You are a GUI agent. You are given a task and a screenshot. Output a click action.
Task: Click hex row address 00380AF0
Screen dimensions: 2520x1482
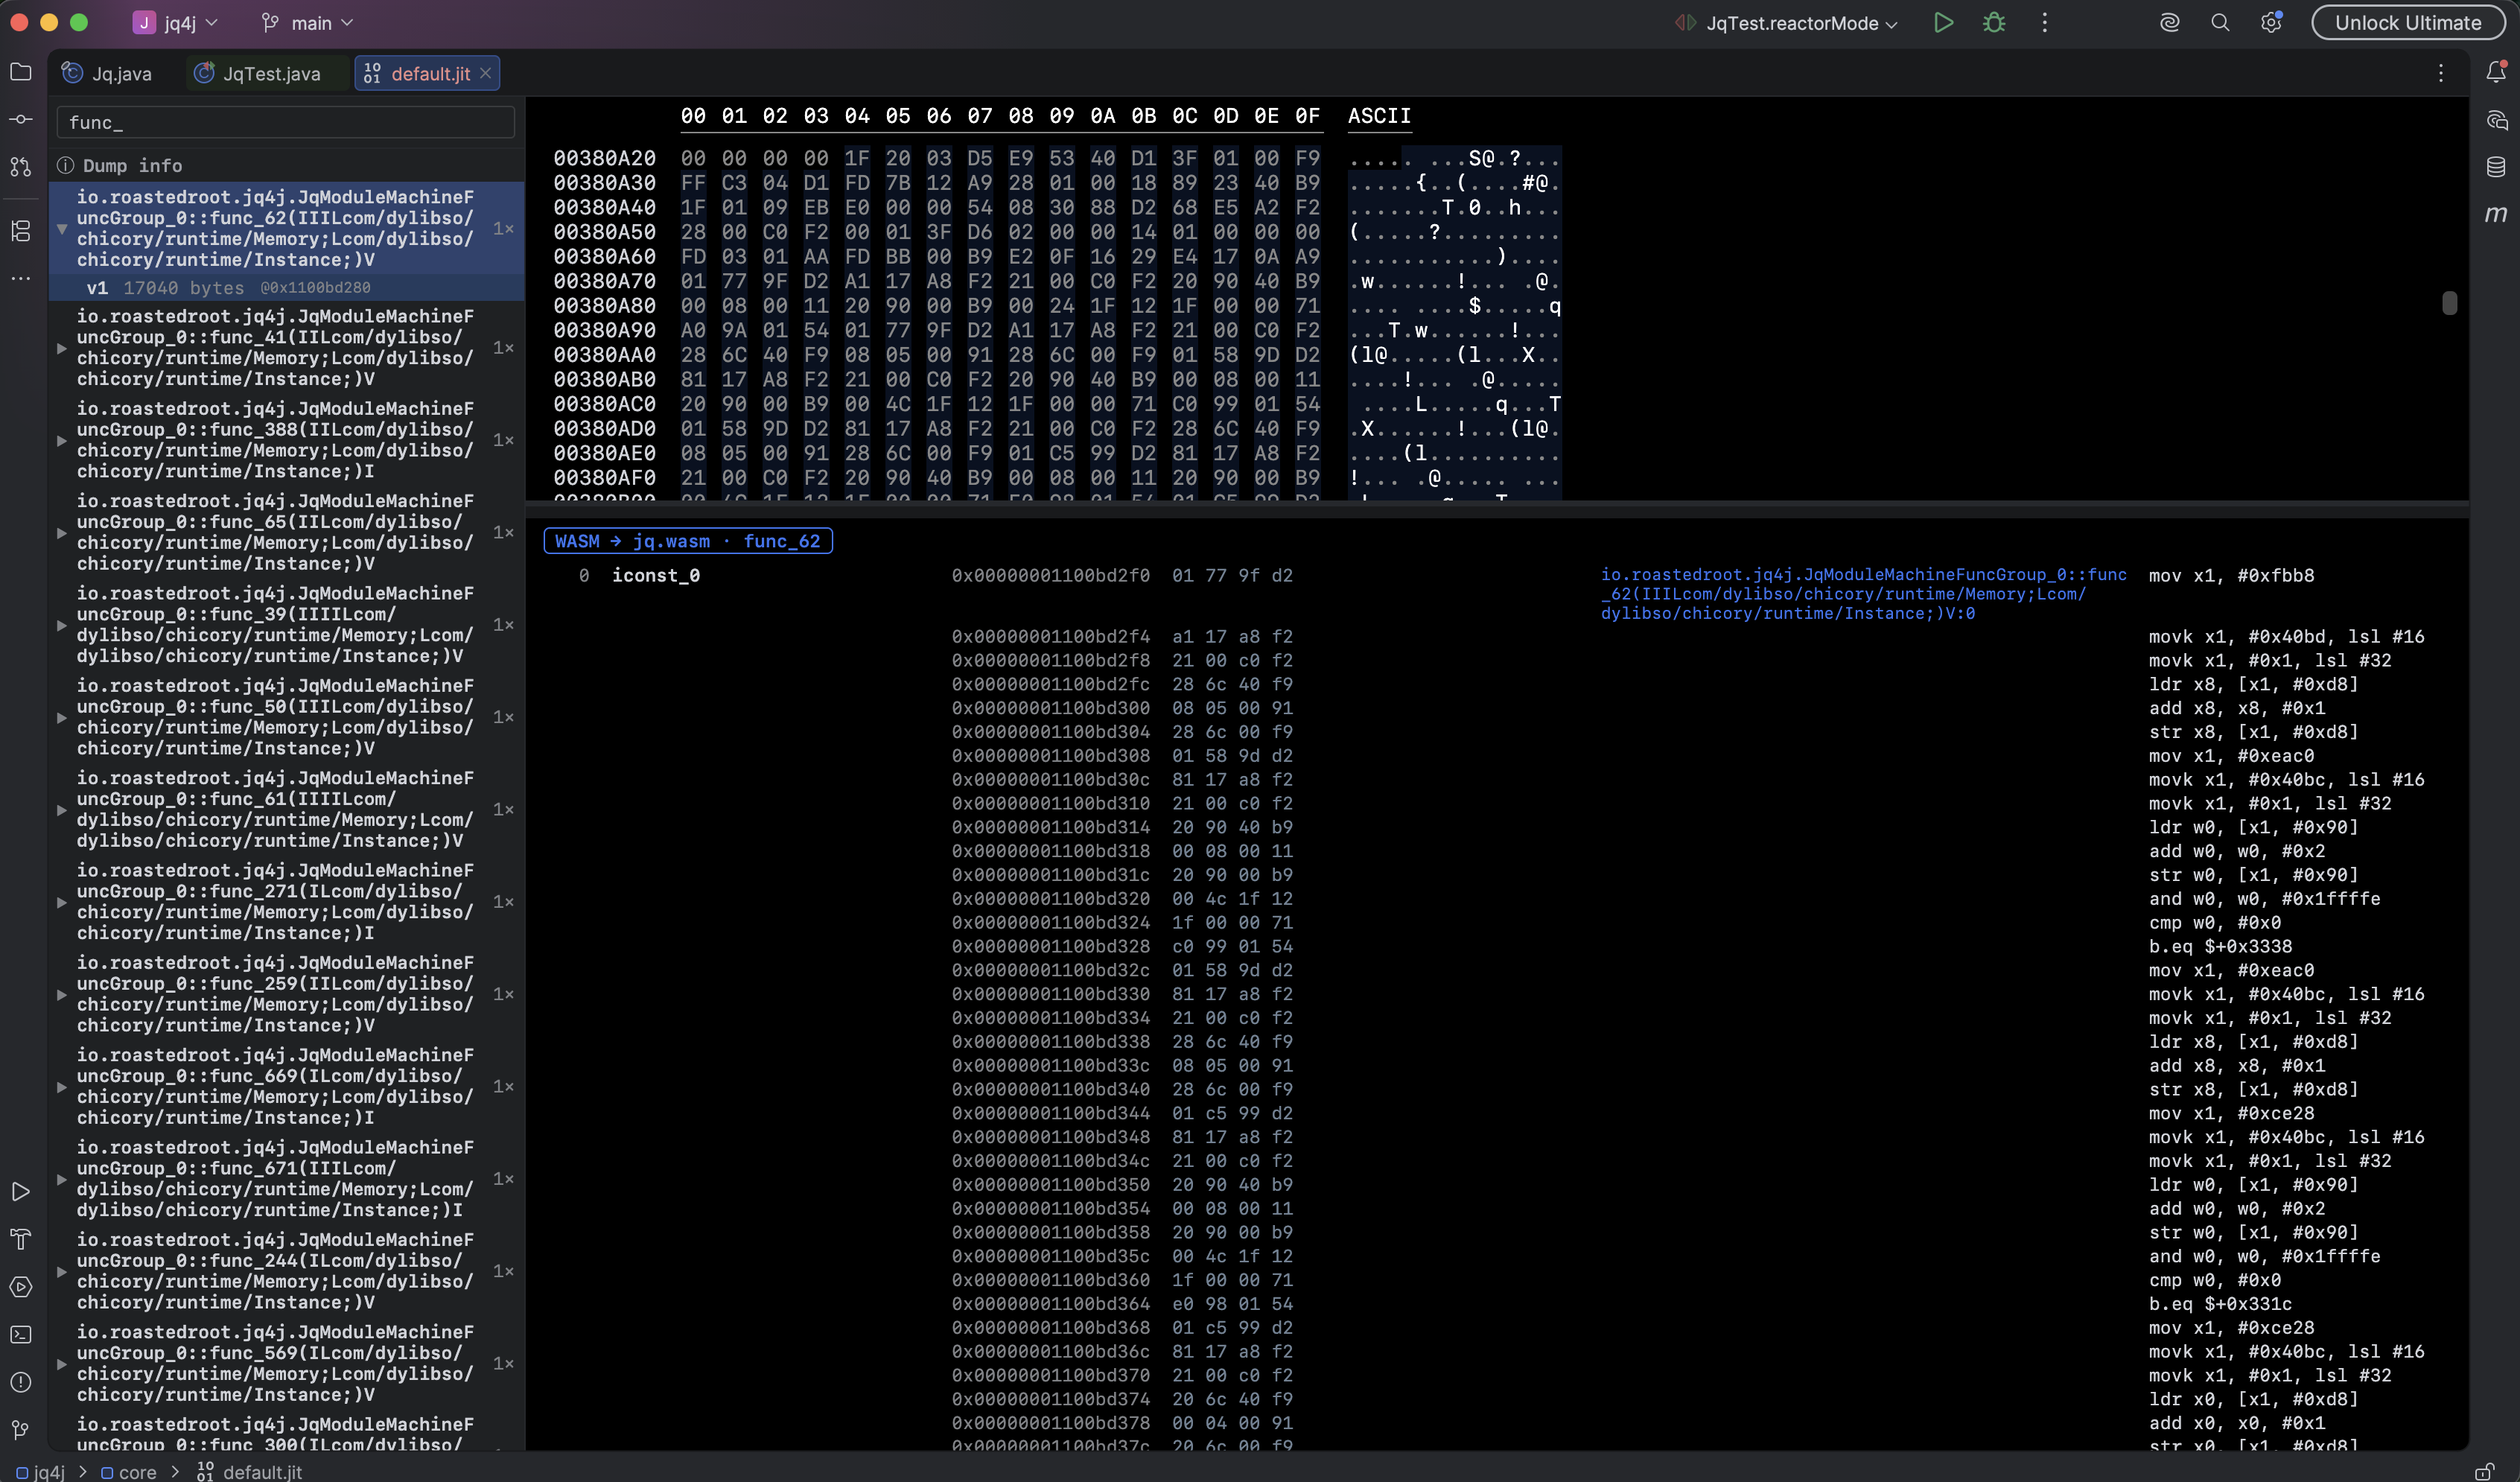[604, 478]
